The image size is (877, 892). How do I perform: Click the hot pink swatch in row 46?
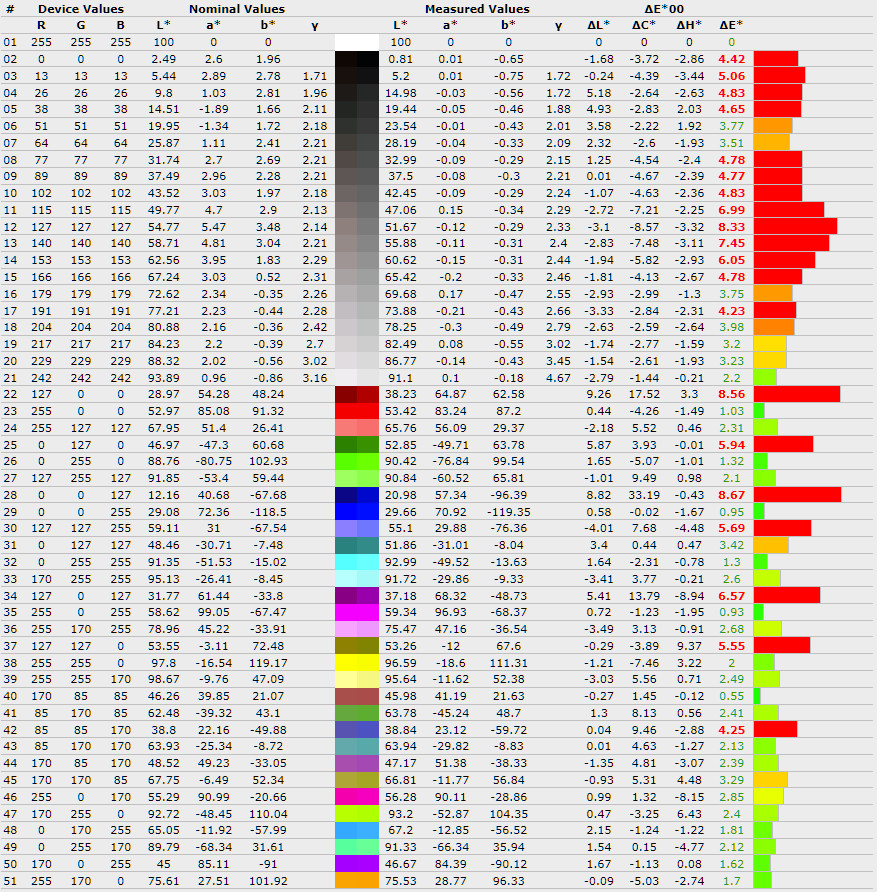(357, 797)
